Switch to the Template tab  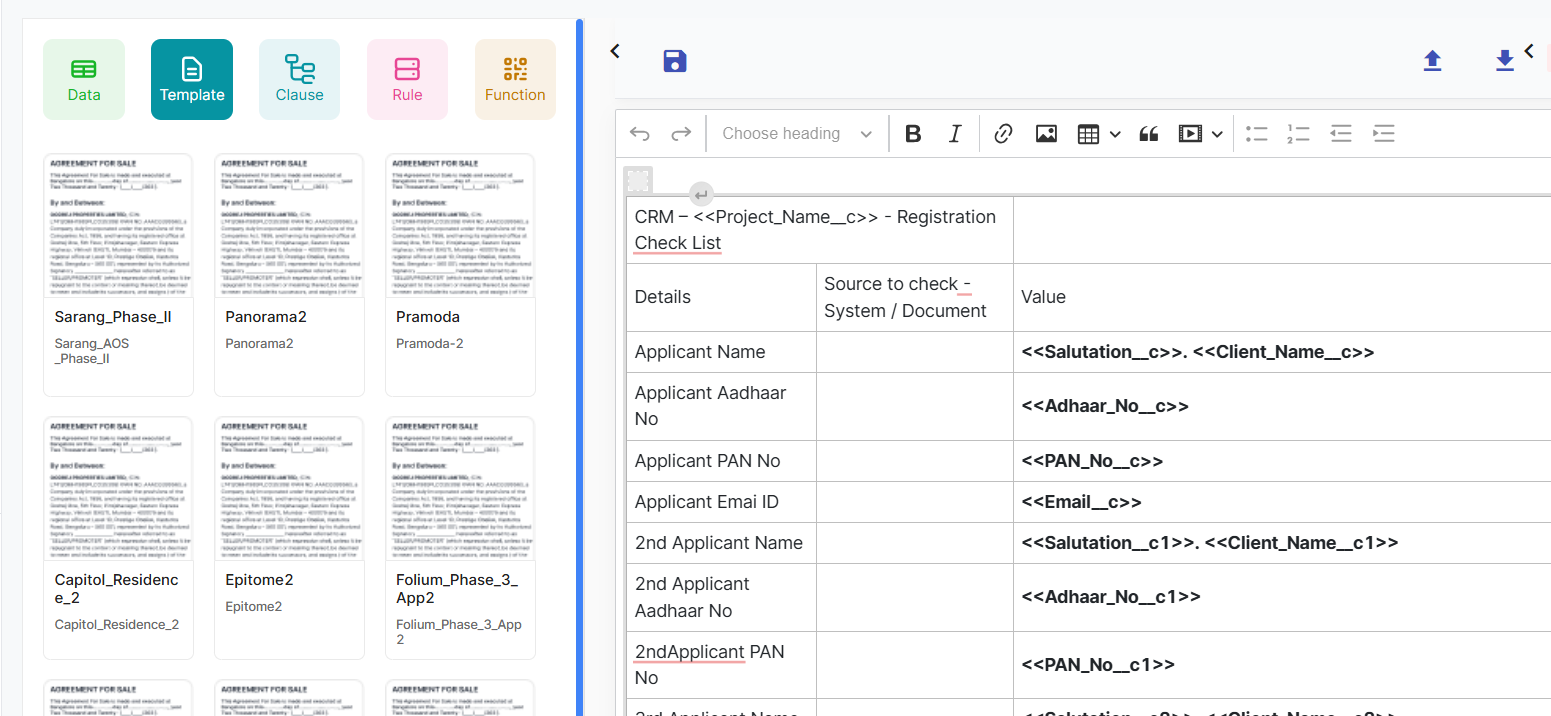192,80
